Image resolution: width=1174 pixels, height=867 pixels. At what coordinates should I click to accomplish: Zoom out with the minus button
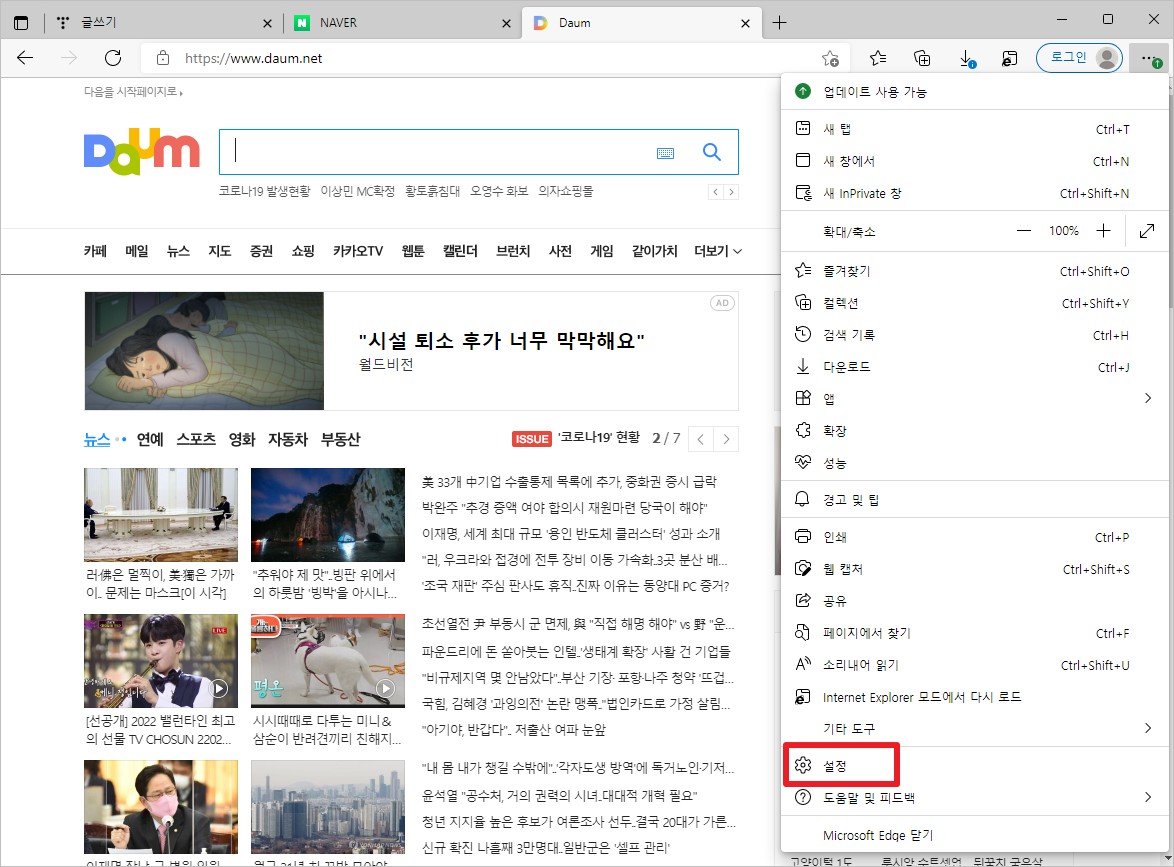point(1024,231)
